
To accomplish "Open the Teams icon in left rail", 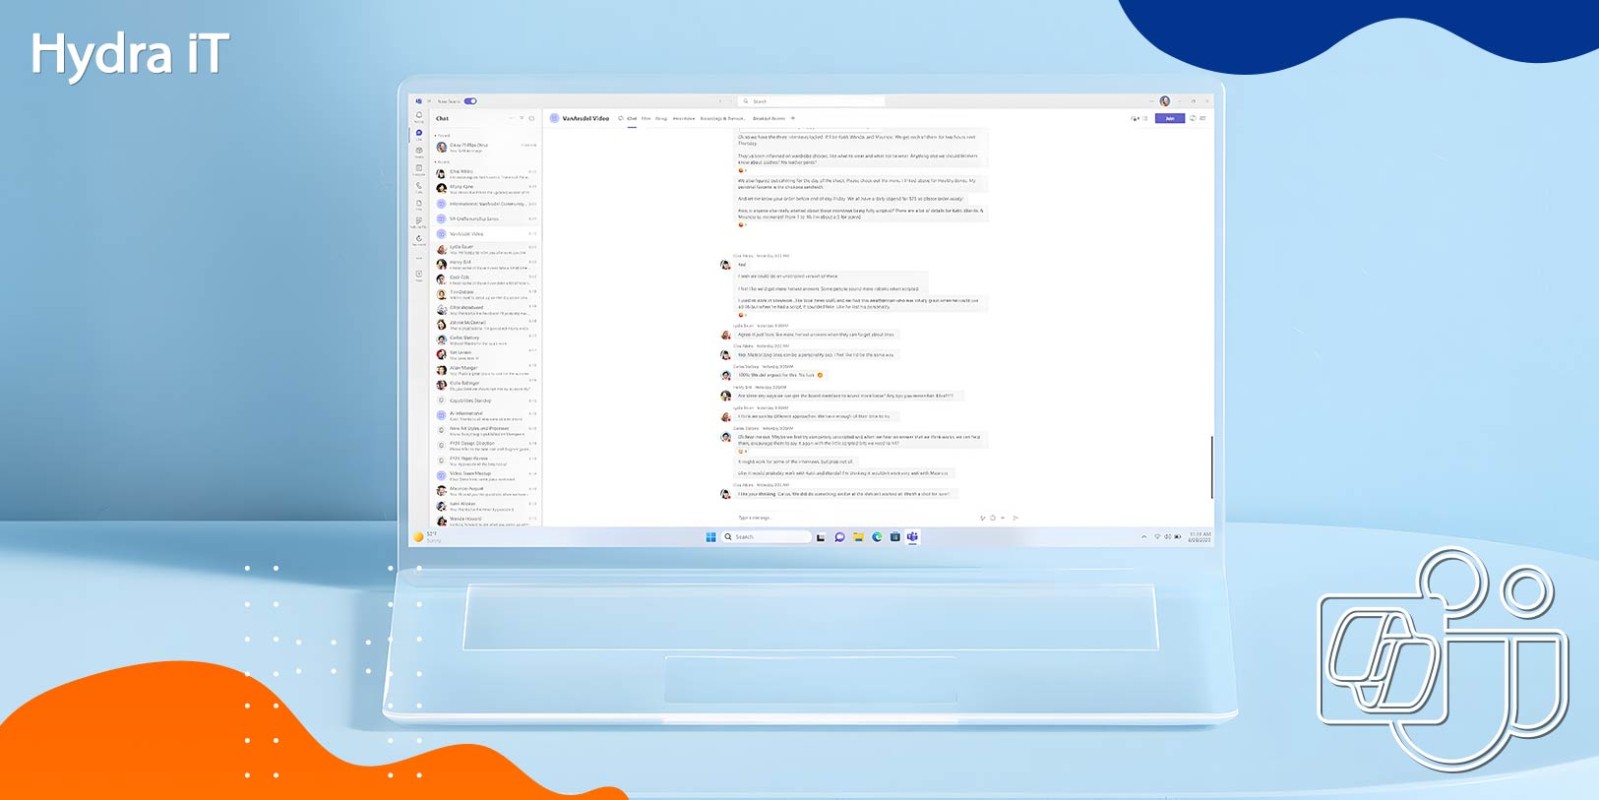I will coord(419,152).
